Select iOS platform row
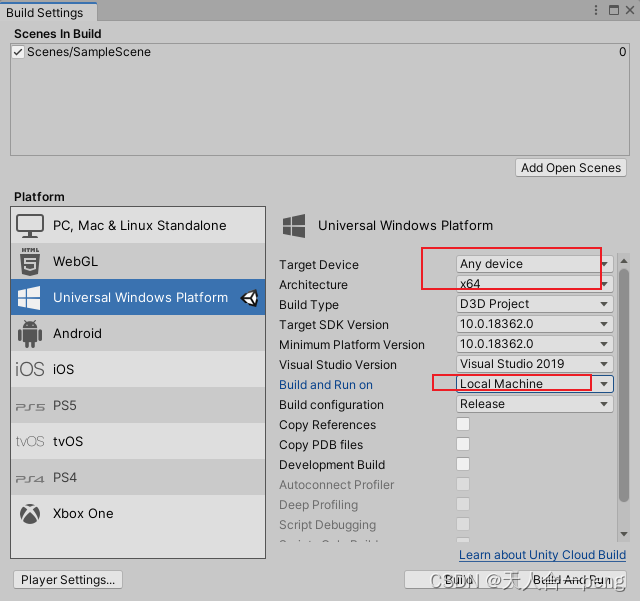The image size is (640, 601). pyautogui.click(x=138, y=370)
